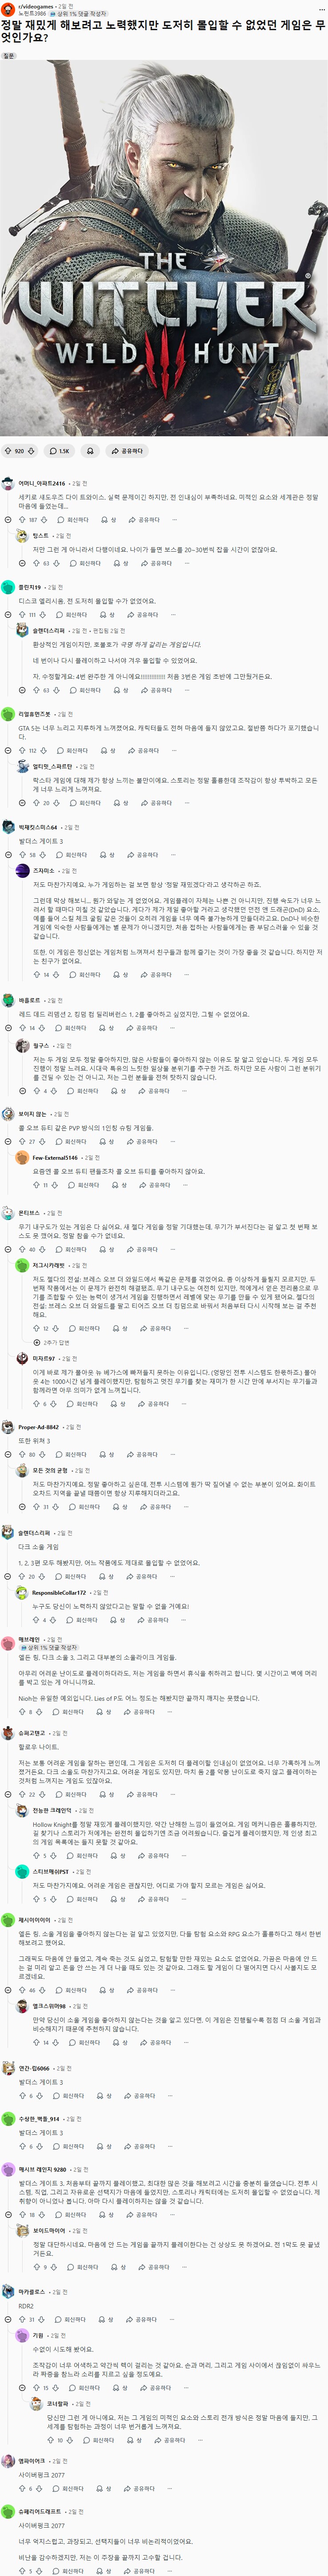Click the Witcher 3 Wild Hunt post image
This screenshot has height=2576, width=328.
coord(164,250)
